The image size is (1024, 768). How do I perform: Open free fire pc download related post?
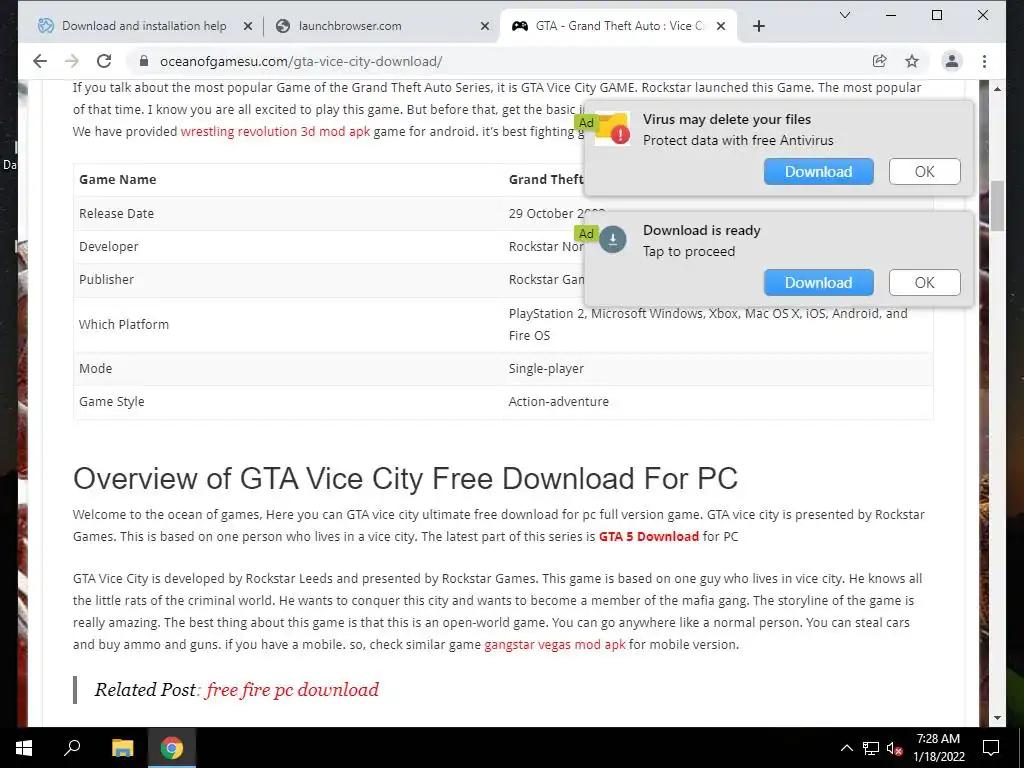coord(292,690)
